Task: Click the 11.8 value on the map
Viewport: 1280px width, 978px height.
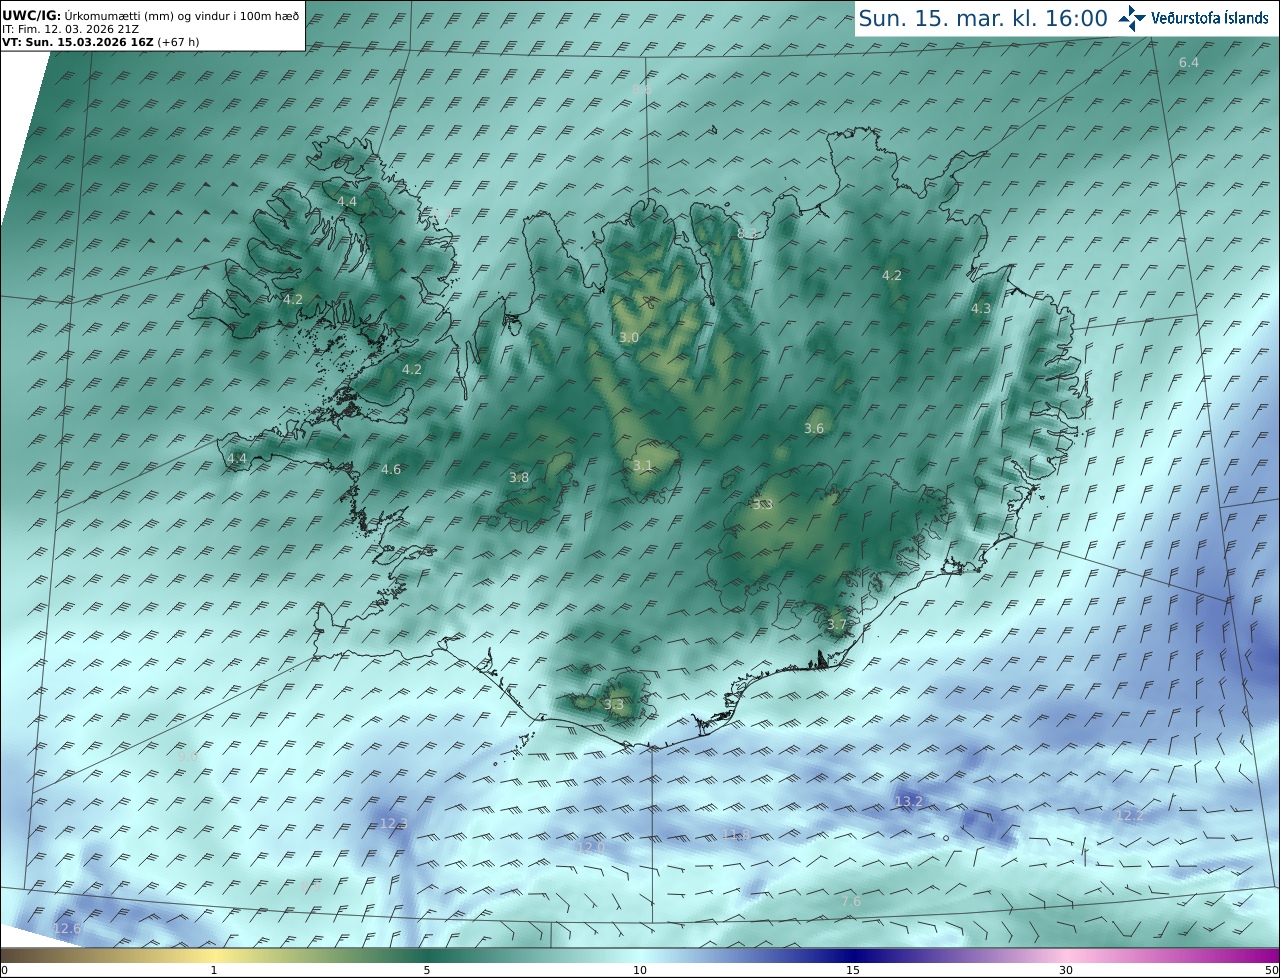Action: pyautogui.click(x=735, y=835)
